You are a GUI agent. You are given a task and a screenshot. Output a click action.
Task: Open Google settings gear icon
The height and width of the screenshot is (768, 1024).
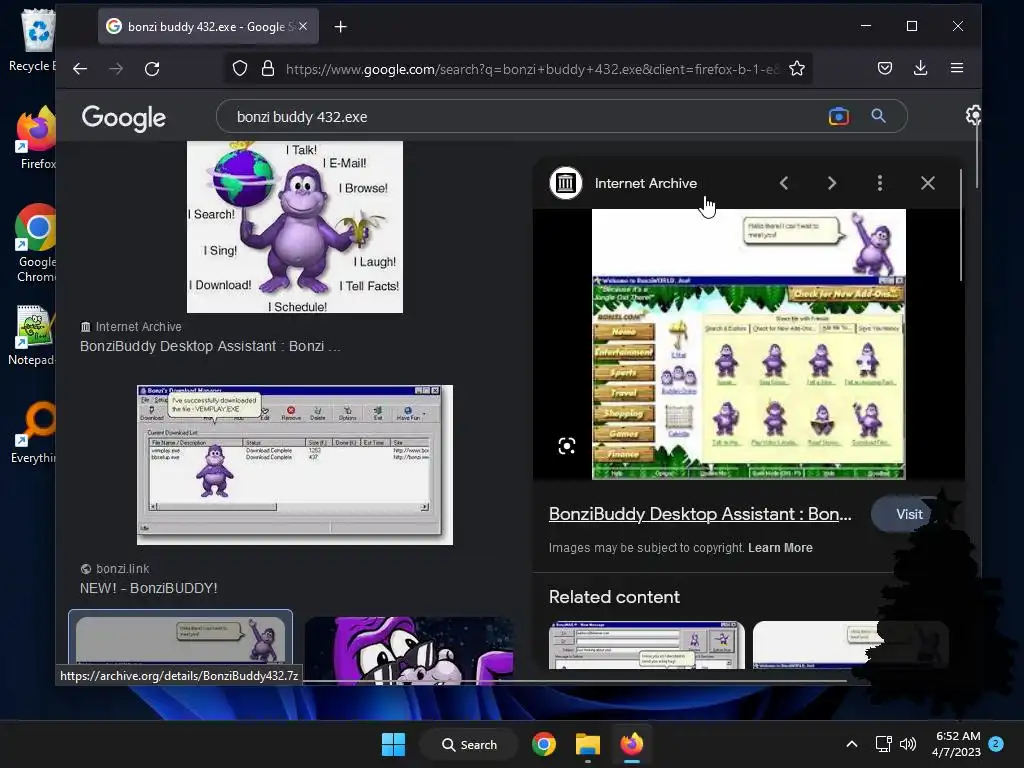973,116
